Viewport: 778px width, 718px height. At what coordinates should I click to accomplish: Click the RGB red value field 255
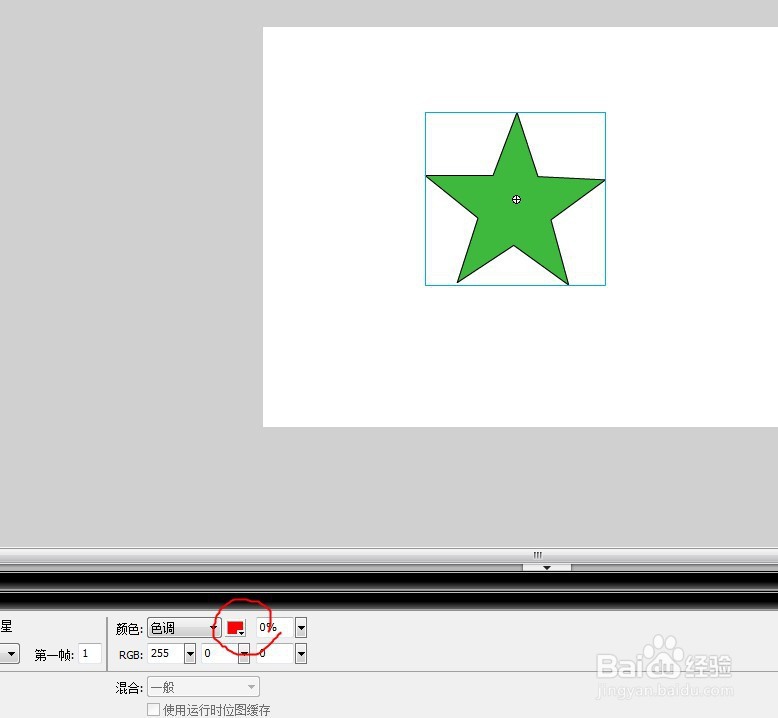(x=165, y=653)
